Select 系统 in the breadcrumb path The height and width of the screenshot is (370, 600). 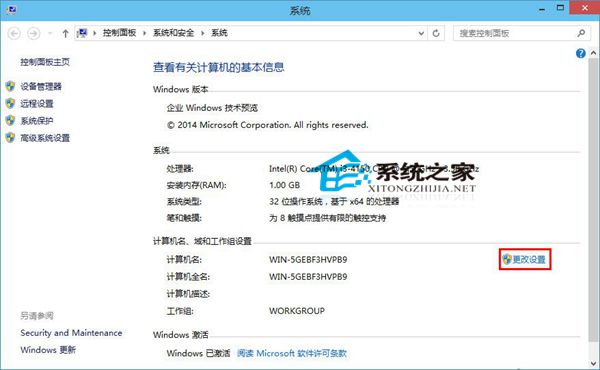click(219, 33)
